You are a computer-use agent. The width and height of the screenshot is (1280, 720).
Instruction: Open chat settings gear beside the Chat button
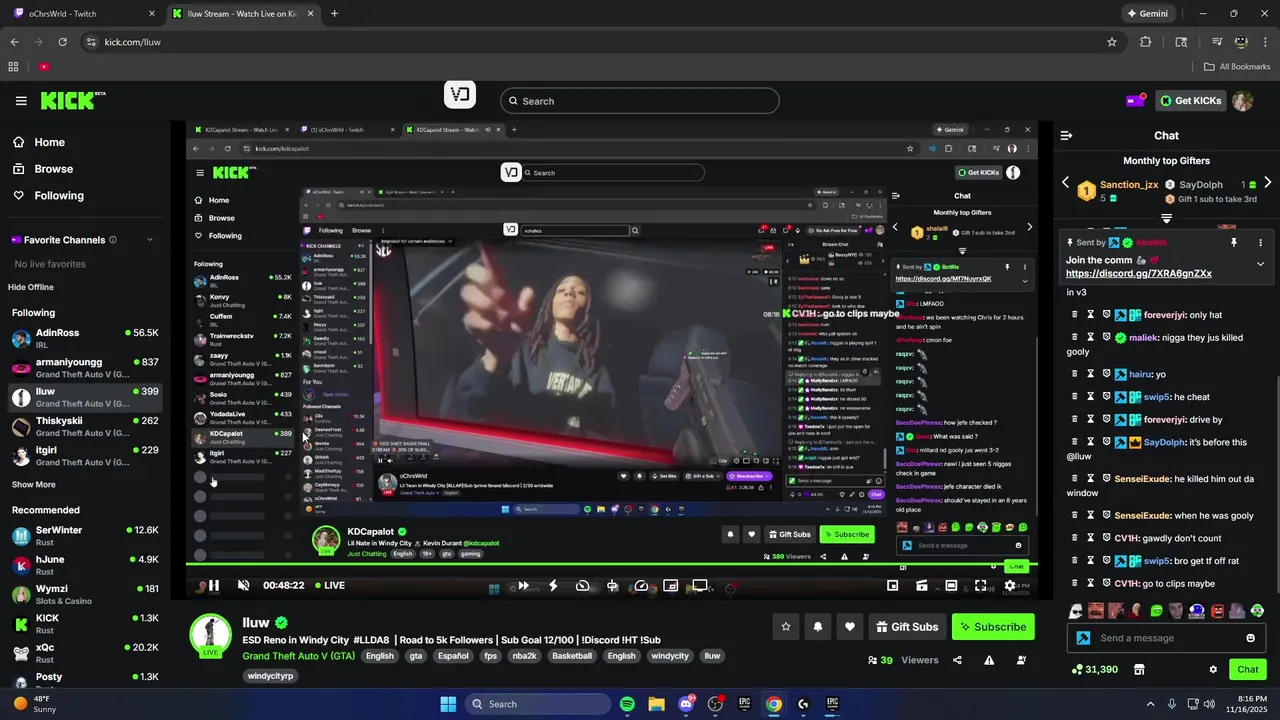(x=1213, y=669)
